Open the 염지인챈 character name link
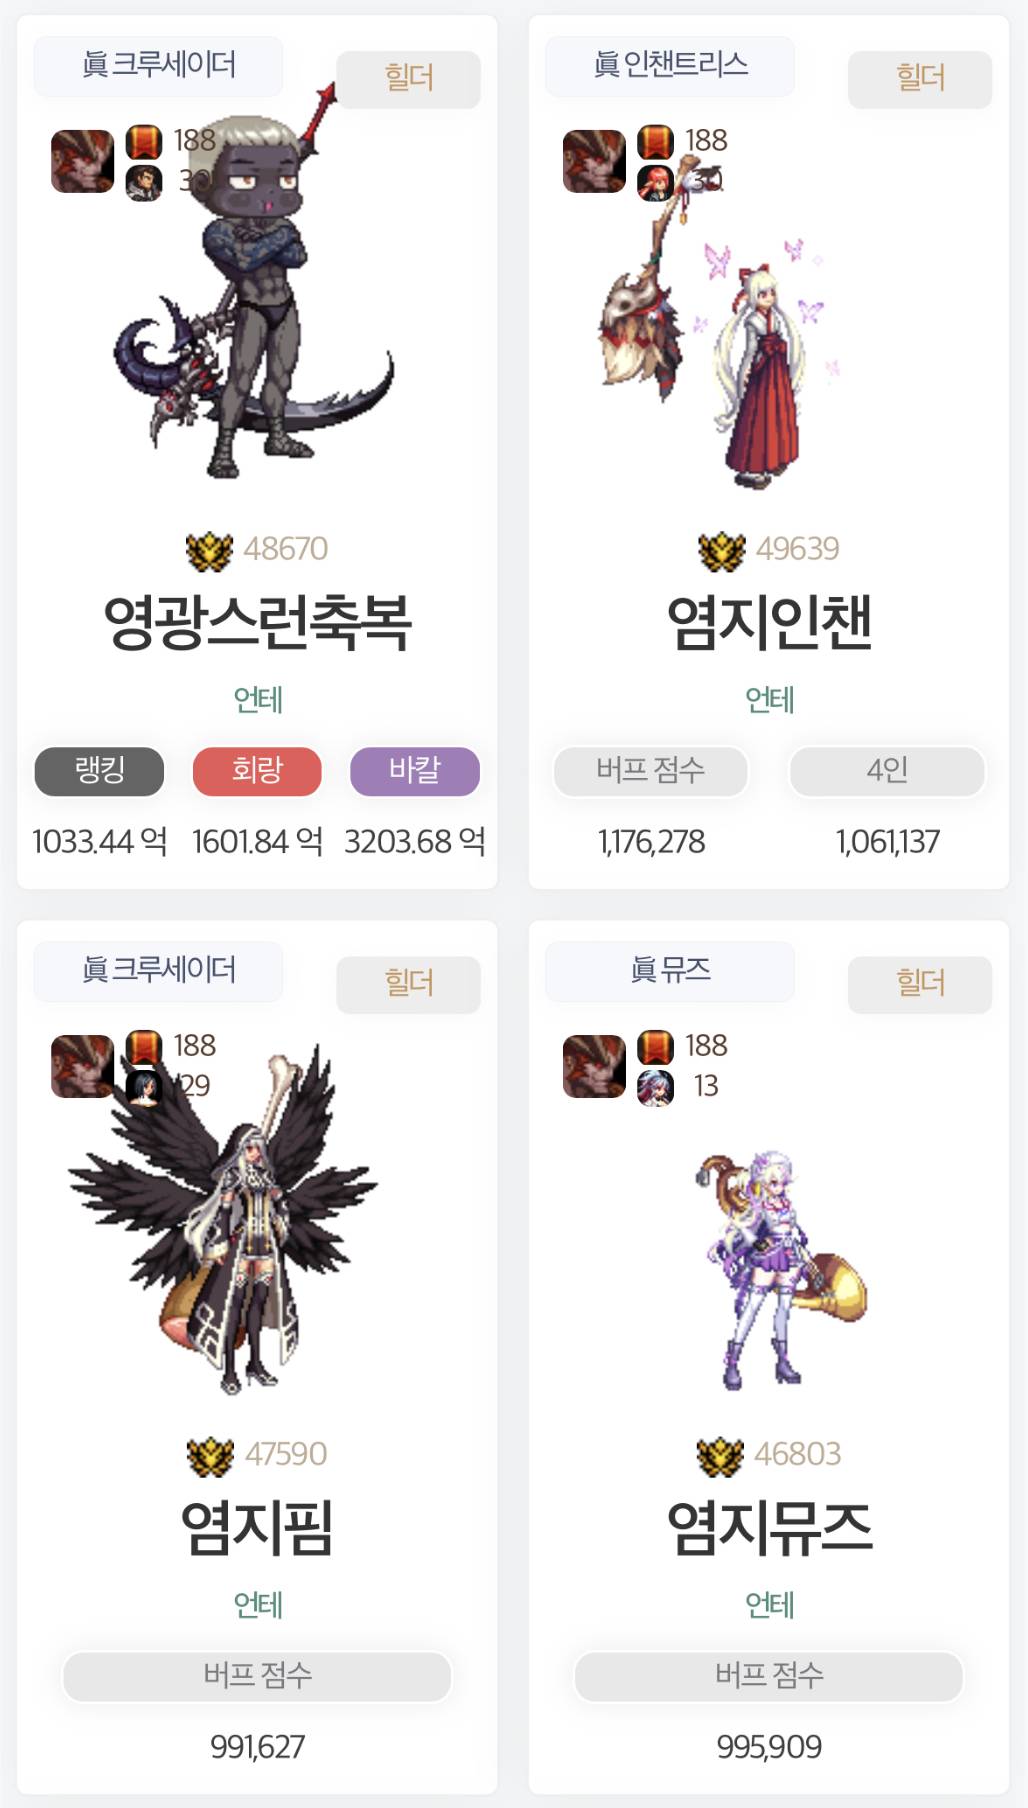 tap(769, 622)
